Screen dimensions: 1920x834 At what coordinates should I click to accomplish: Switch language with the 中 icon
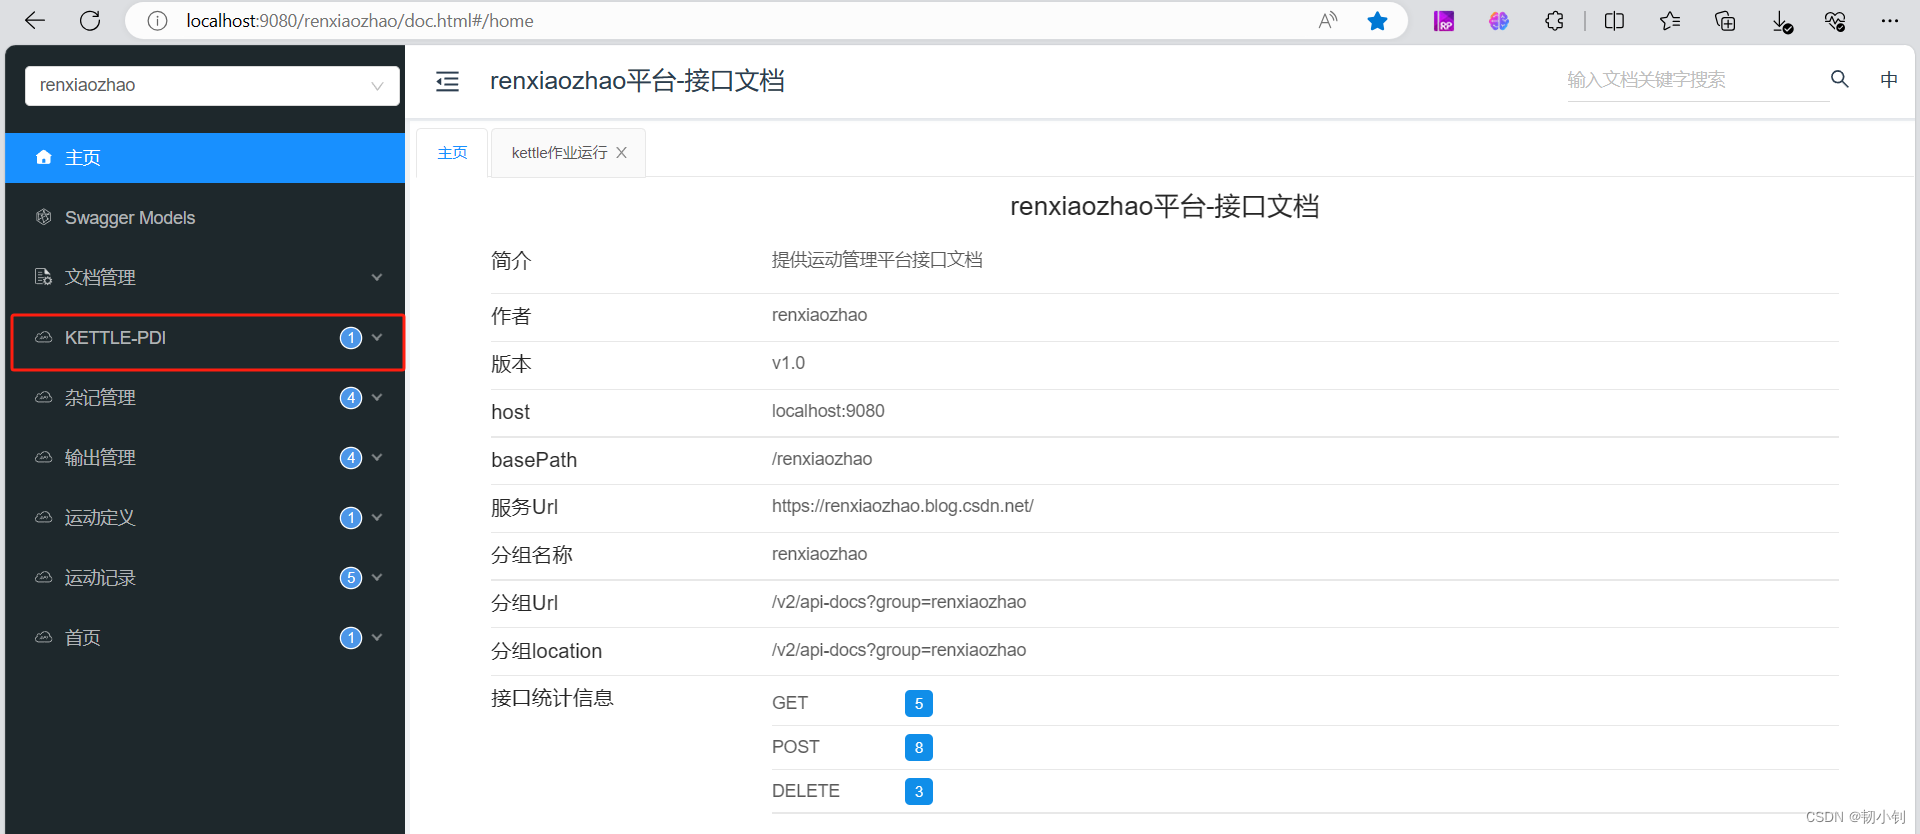click(x=1889, y=79)
